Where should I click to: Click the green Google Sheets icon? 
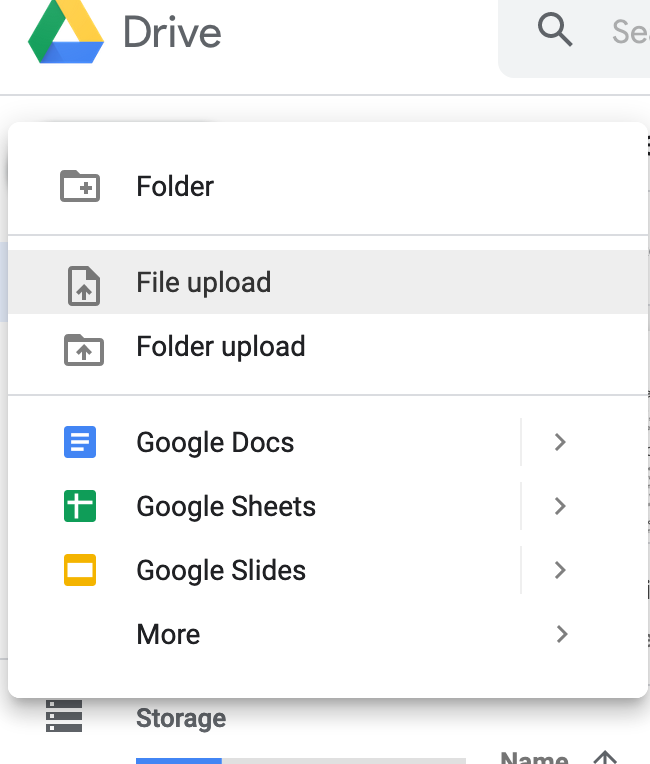click(80, 506)
